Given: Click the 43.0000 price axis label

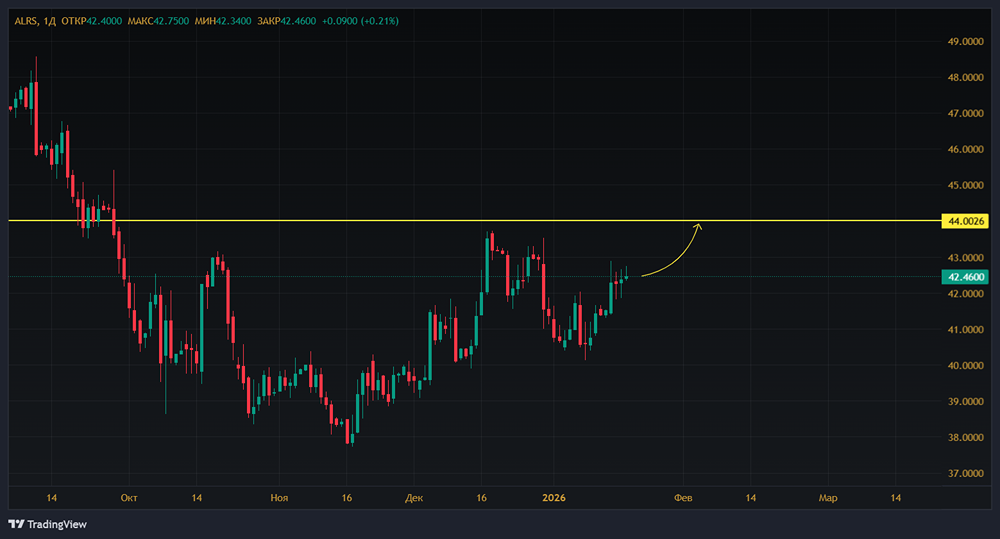Looking at the screenshot, I should (x=966, y=258).
